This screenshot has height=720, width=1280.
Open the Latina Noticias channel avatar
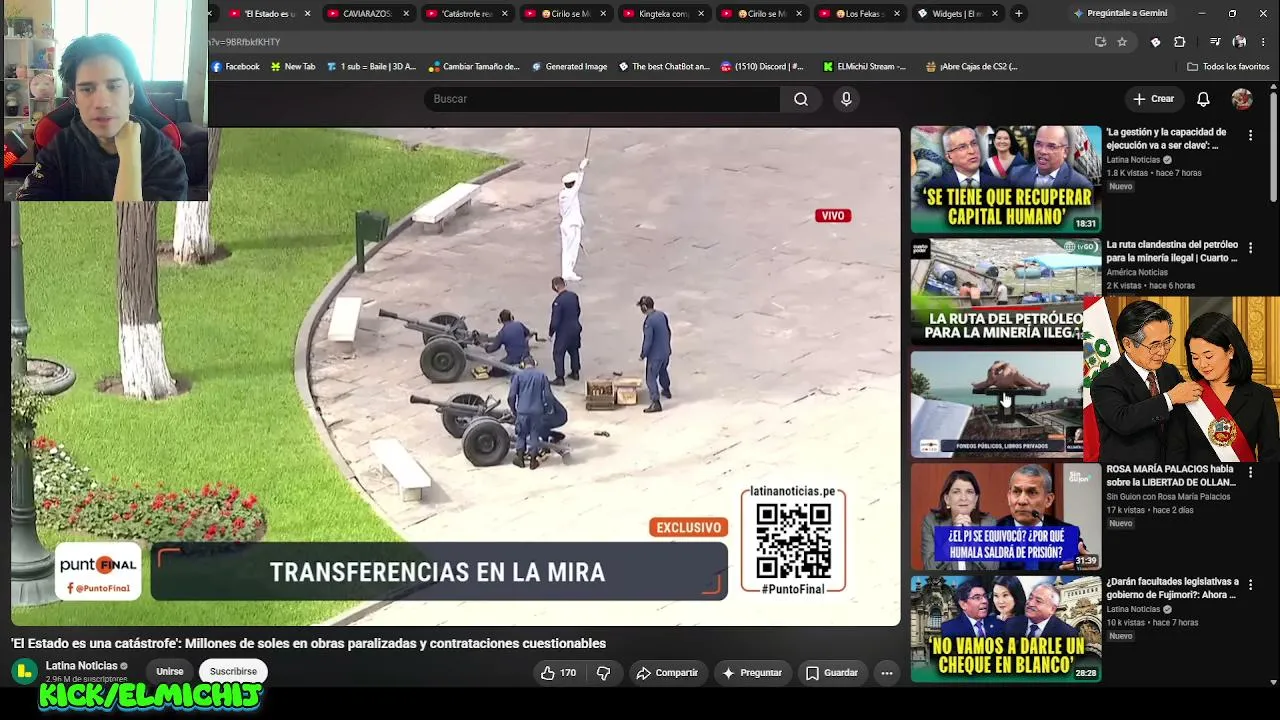tap(24, 671)
